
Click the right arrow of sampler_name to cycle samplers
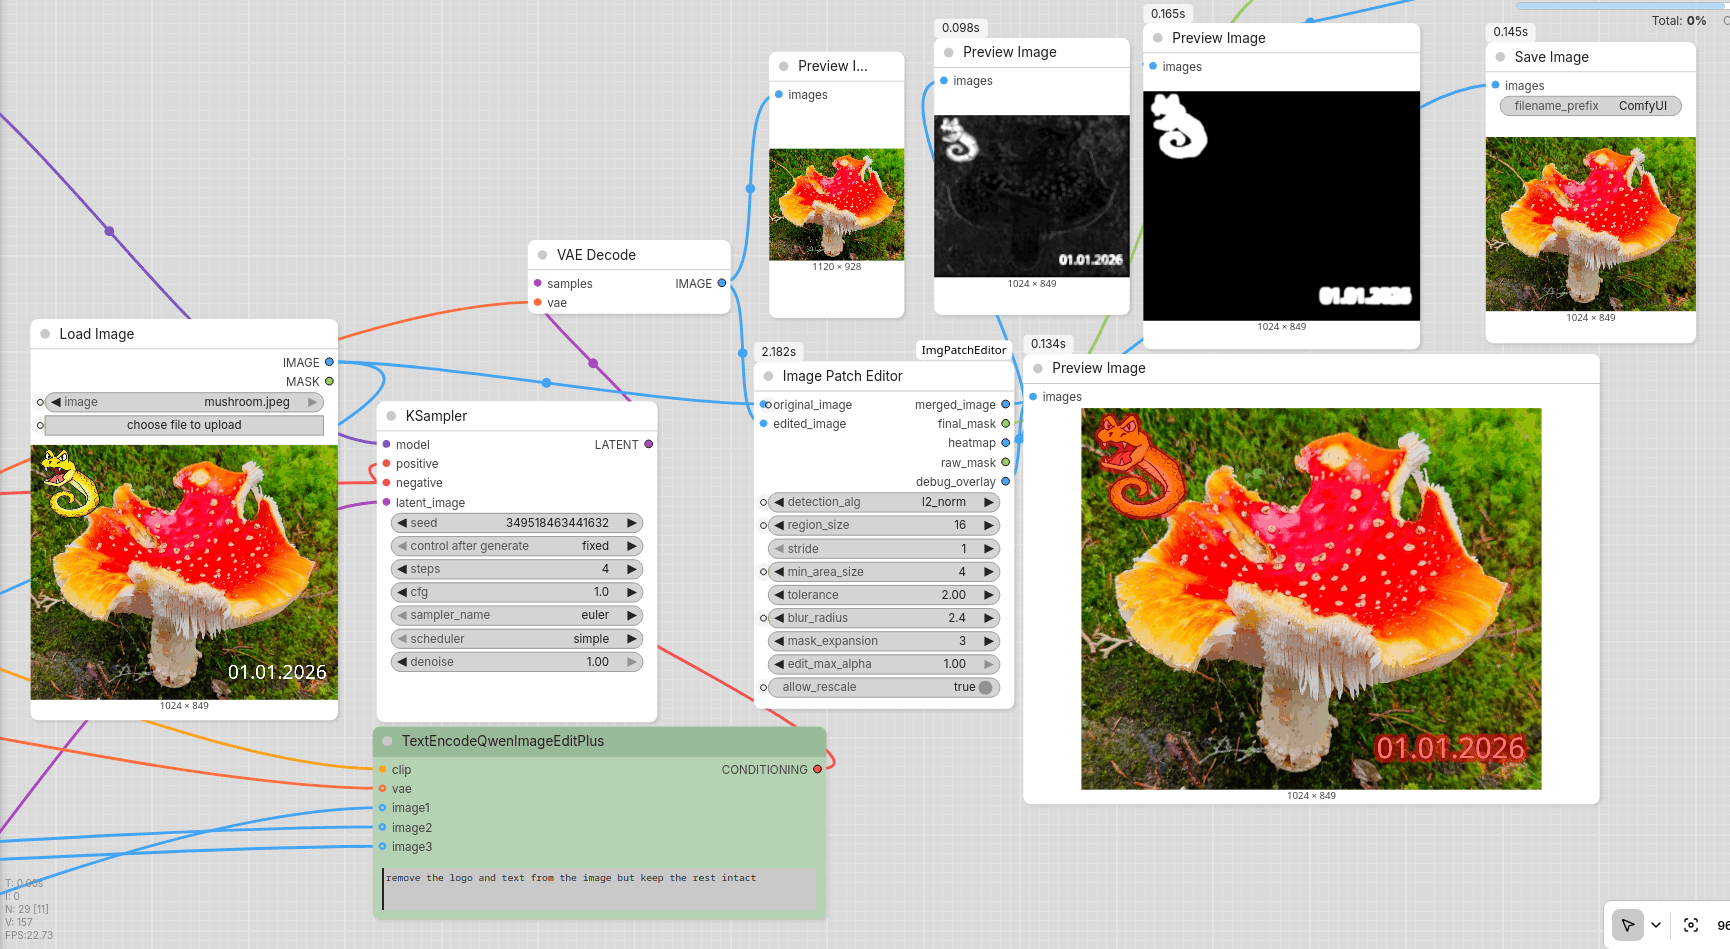pyautogui.click(x=631, y=615)
